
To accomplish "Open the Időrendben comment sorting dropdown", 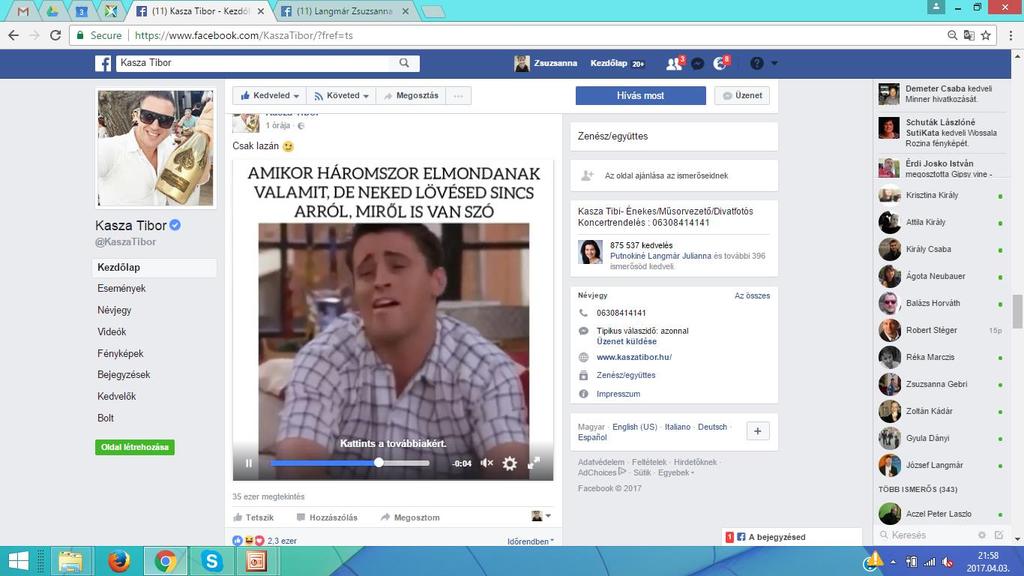I will [x=530, y=541].
